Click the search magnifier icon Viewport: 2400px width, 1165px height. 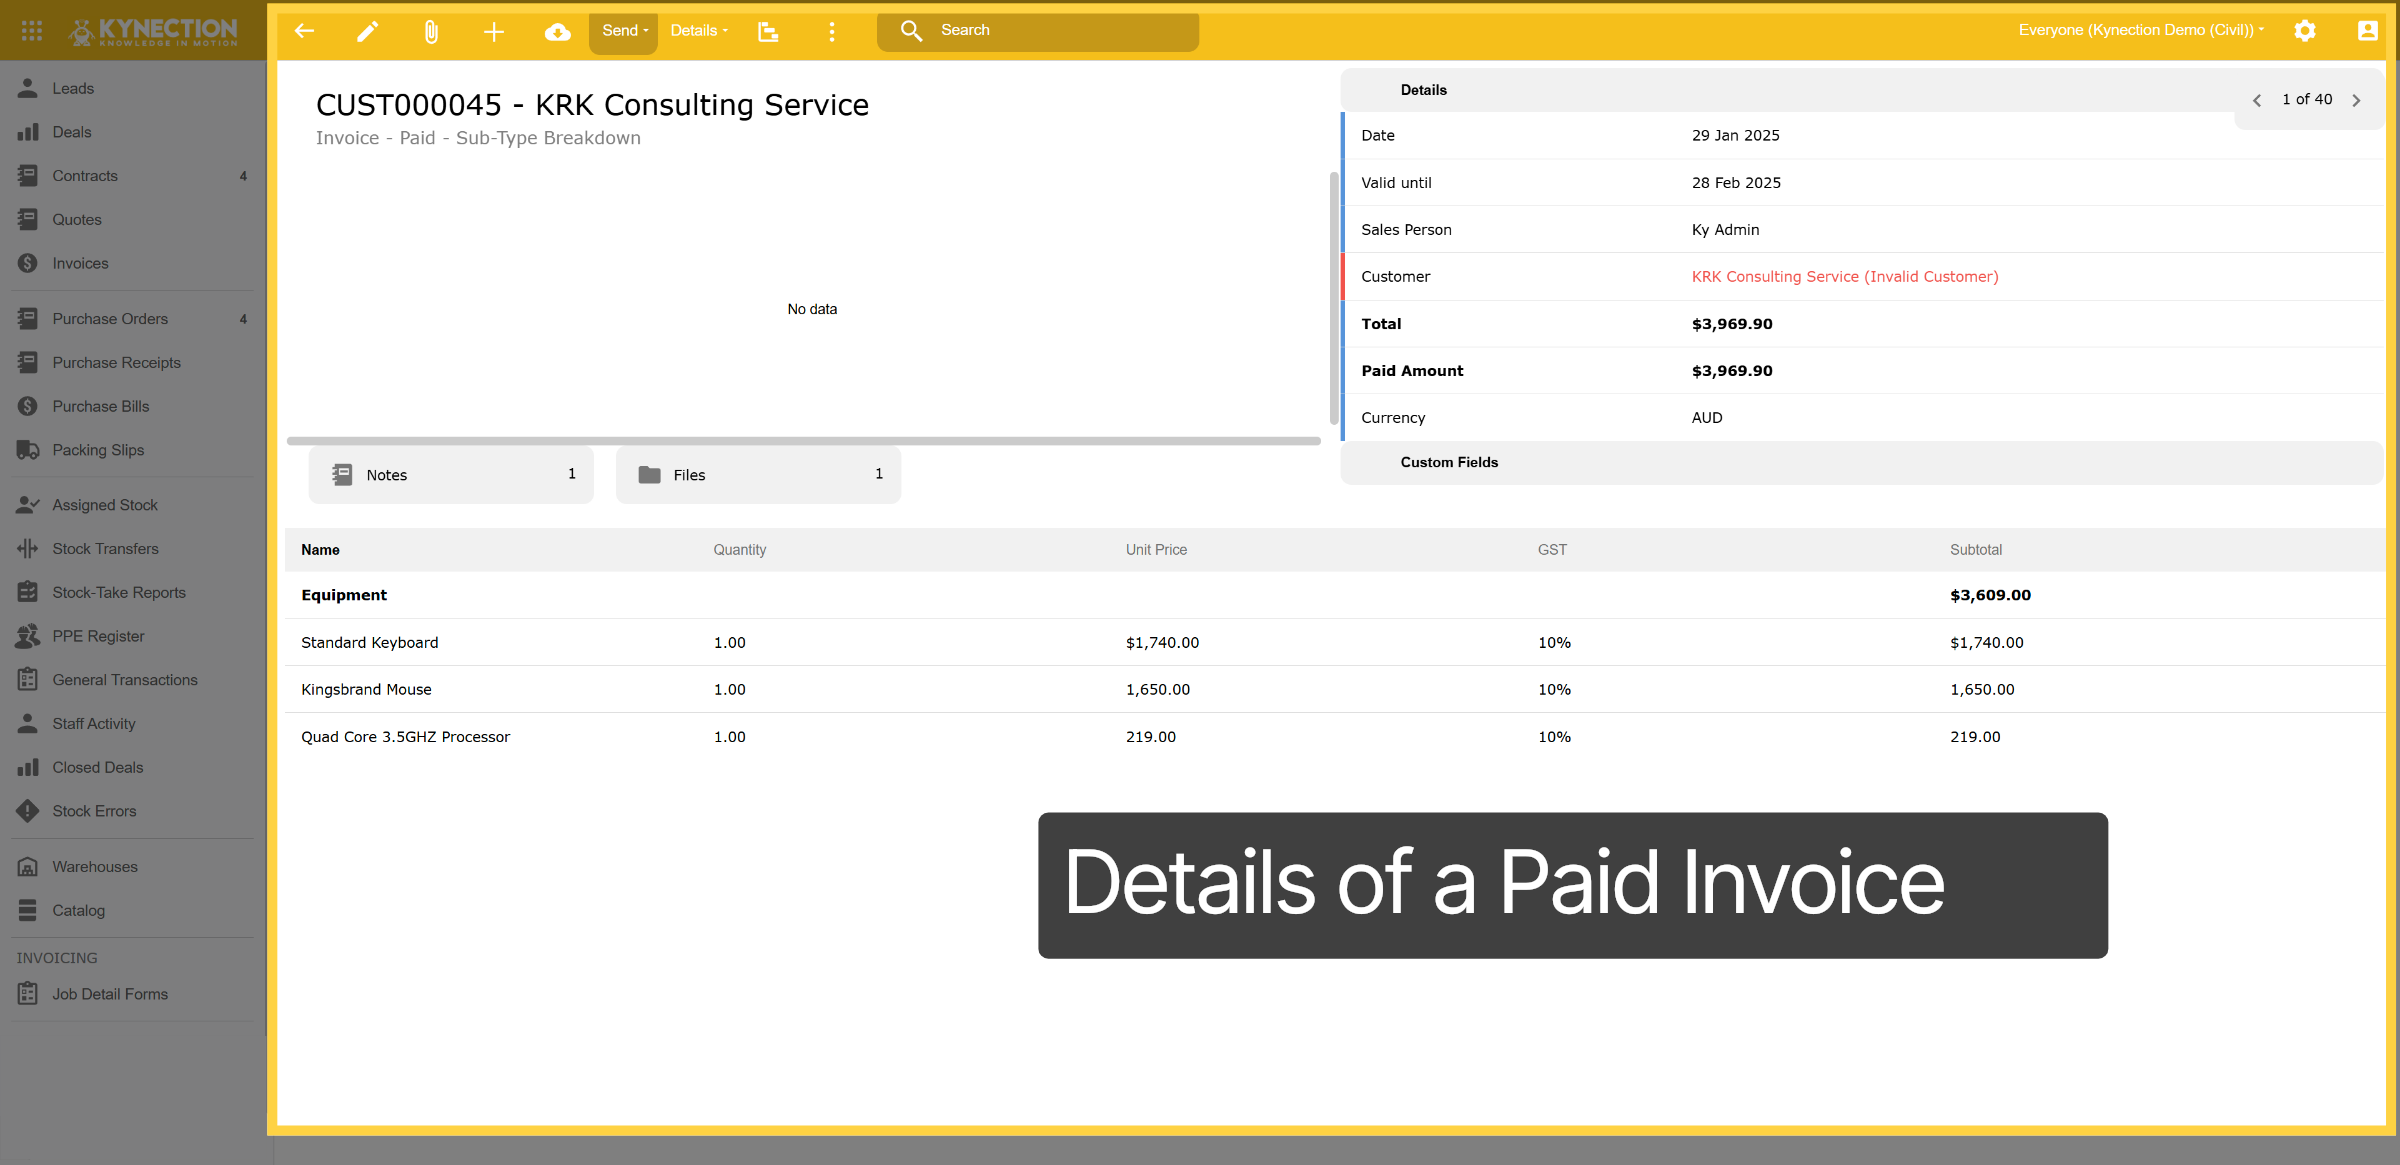(x=911, y=31)
